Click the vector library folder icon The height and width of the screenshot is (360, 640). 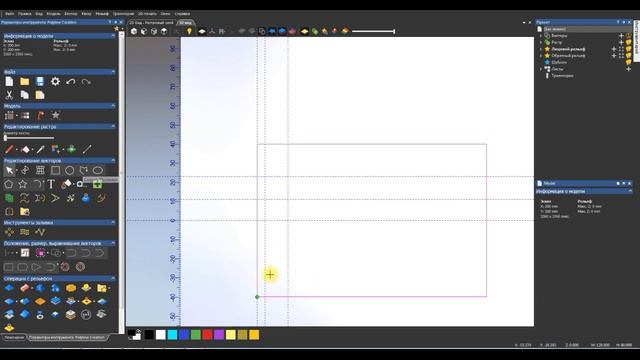click(24, 212)
